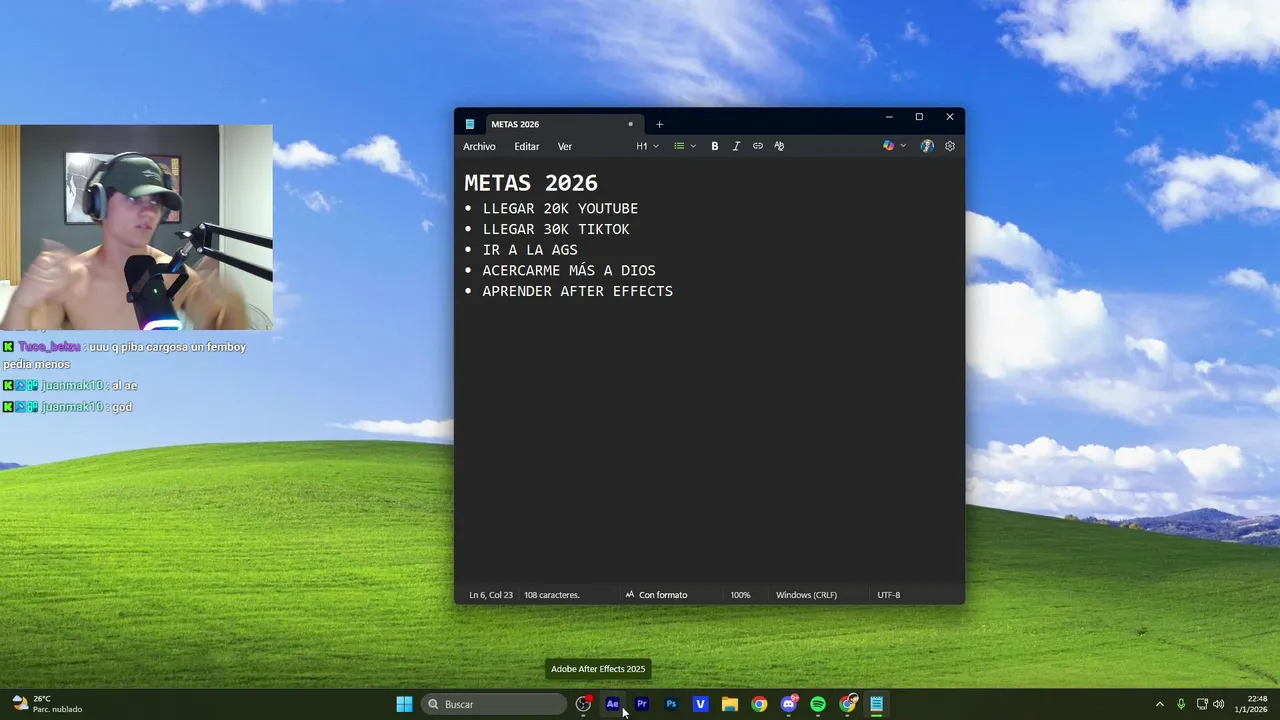Click the Buscar taskbar search box

point(494,704)
